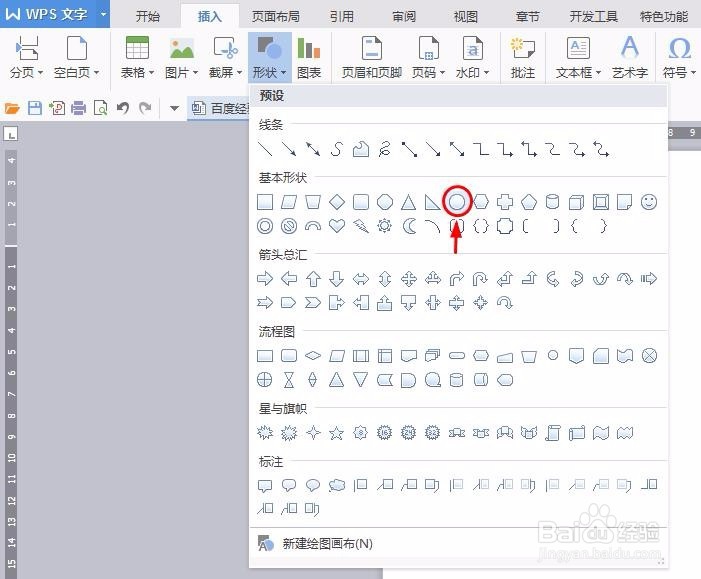The image size is (701, 579).
Task: Switch to the 页面布局 tab
Action: [275, 17]
